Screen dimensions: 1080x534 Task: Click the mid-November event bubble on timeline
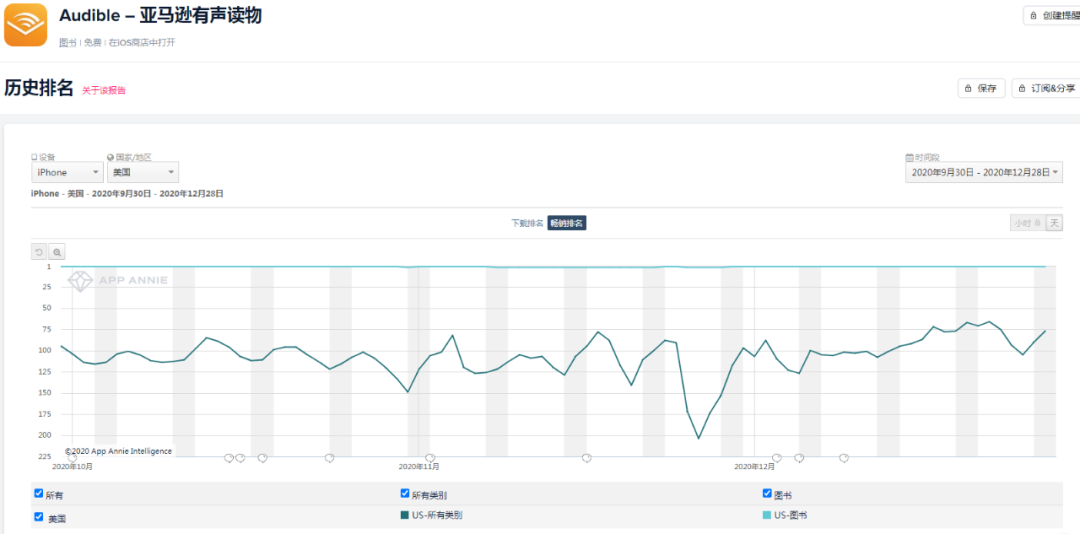click(587, 458)
